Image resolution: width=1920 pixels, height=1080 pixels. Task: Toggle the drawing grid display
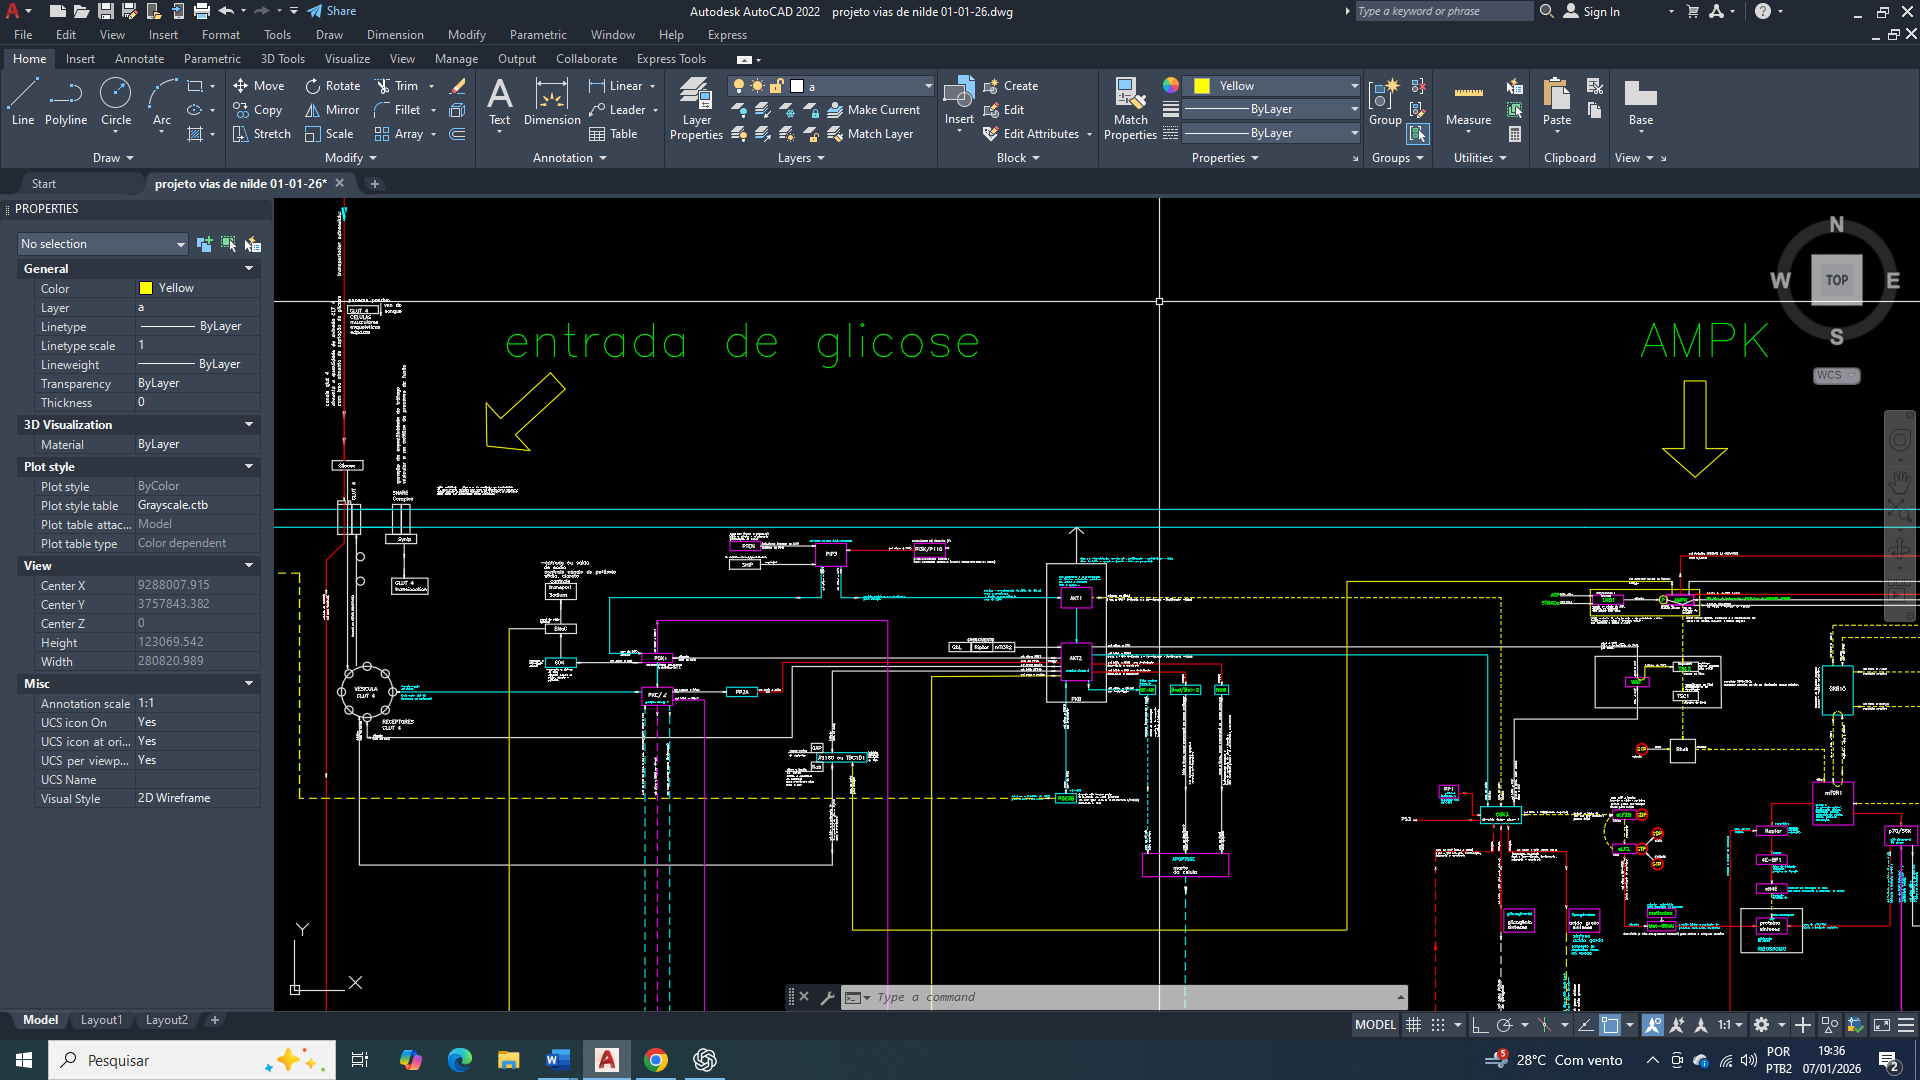tap(1413, 1025)
